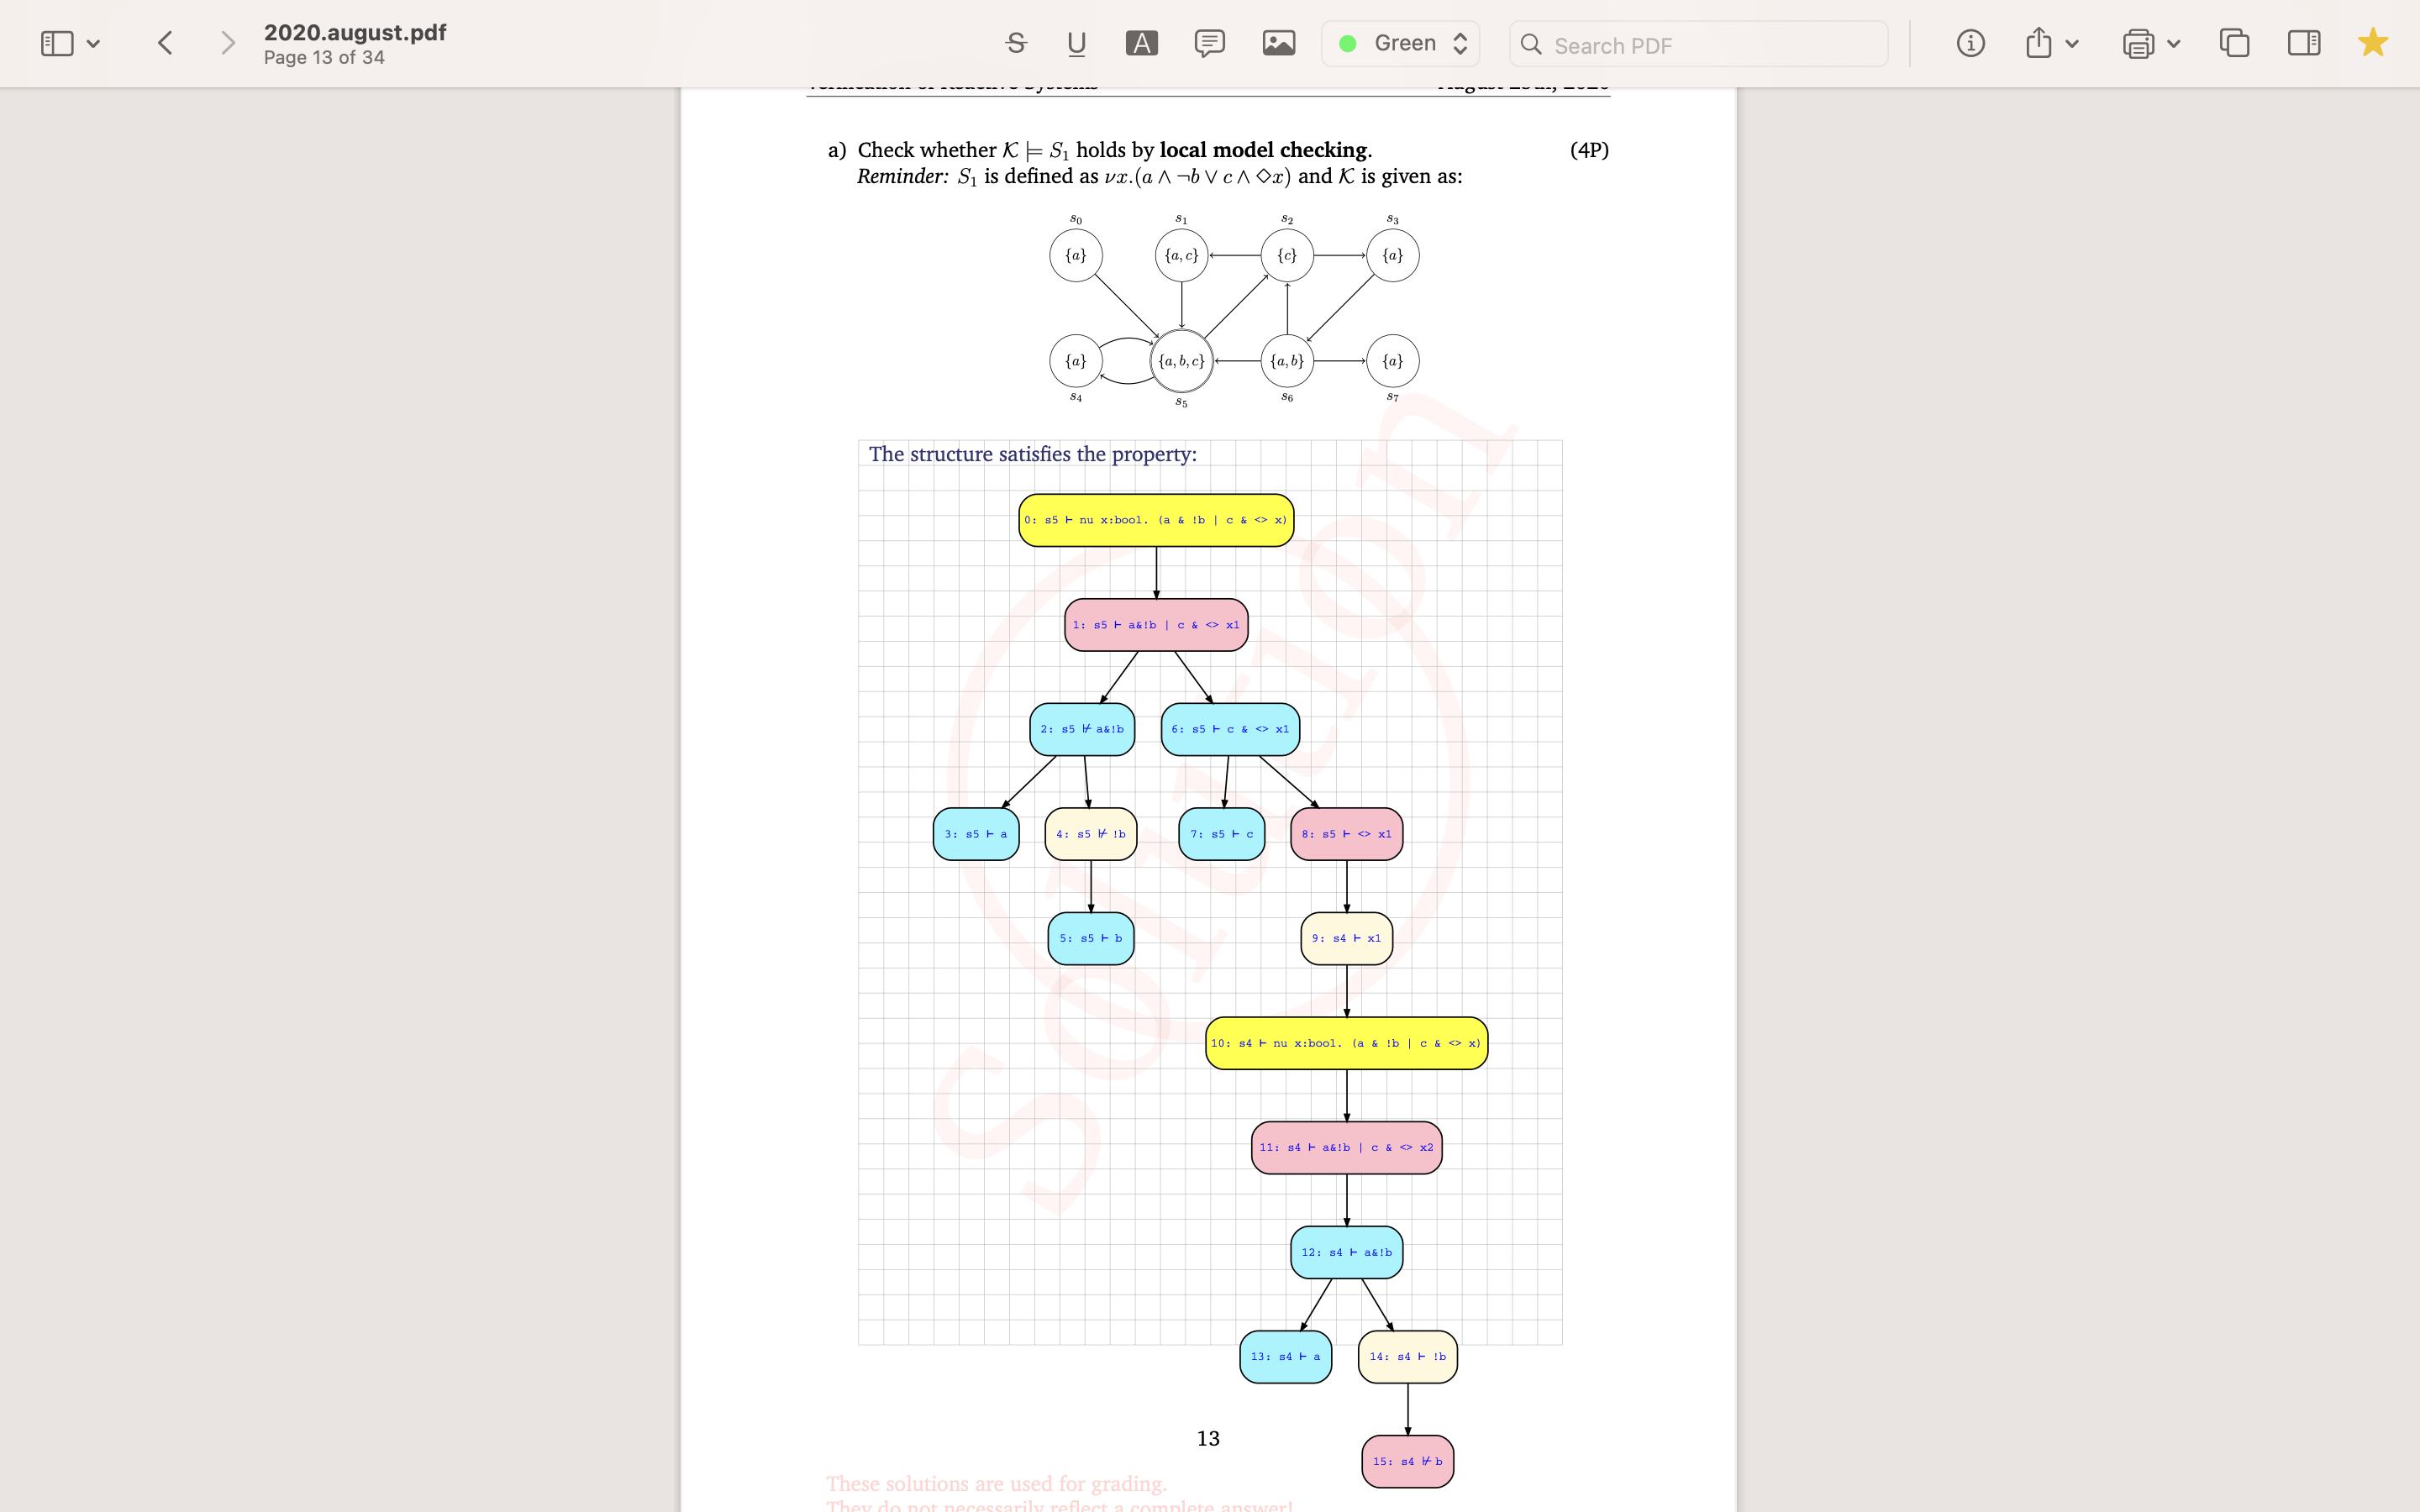Screen dimensions: 2420x1512
Task: Apply underline annotation tool
Action: click(x=1076, y=43)
